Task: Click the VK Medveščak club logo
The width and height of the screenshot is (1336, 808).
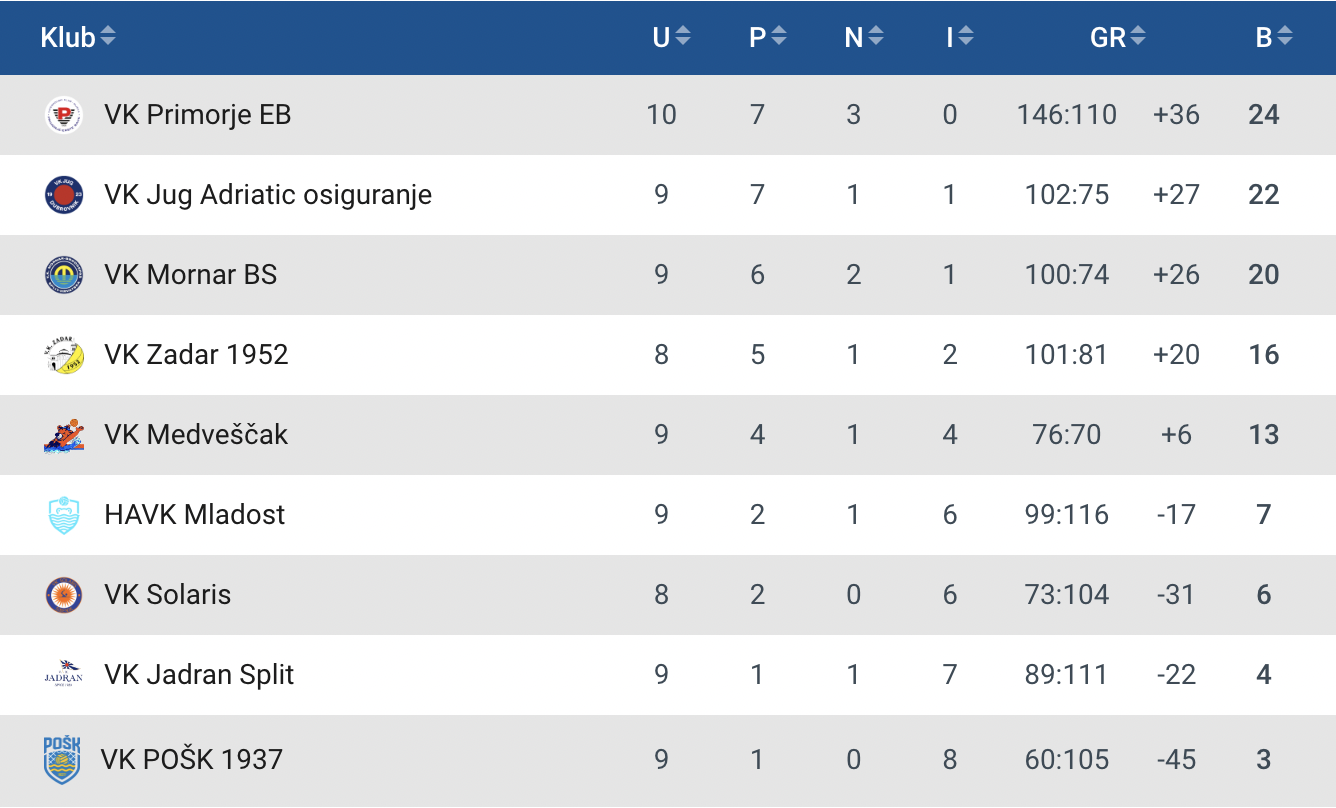Action: [64, 435]
